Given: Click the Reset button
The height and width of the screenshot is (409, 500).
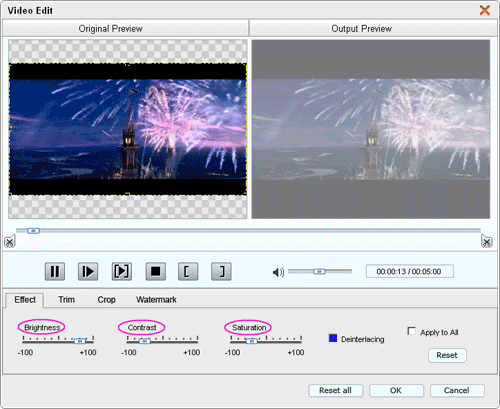Looking at the screenshot, I should coord(447,355).
